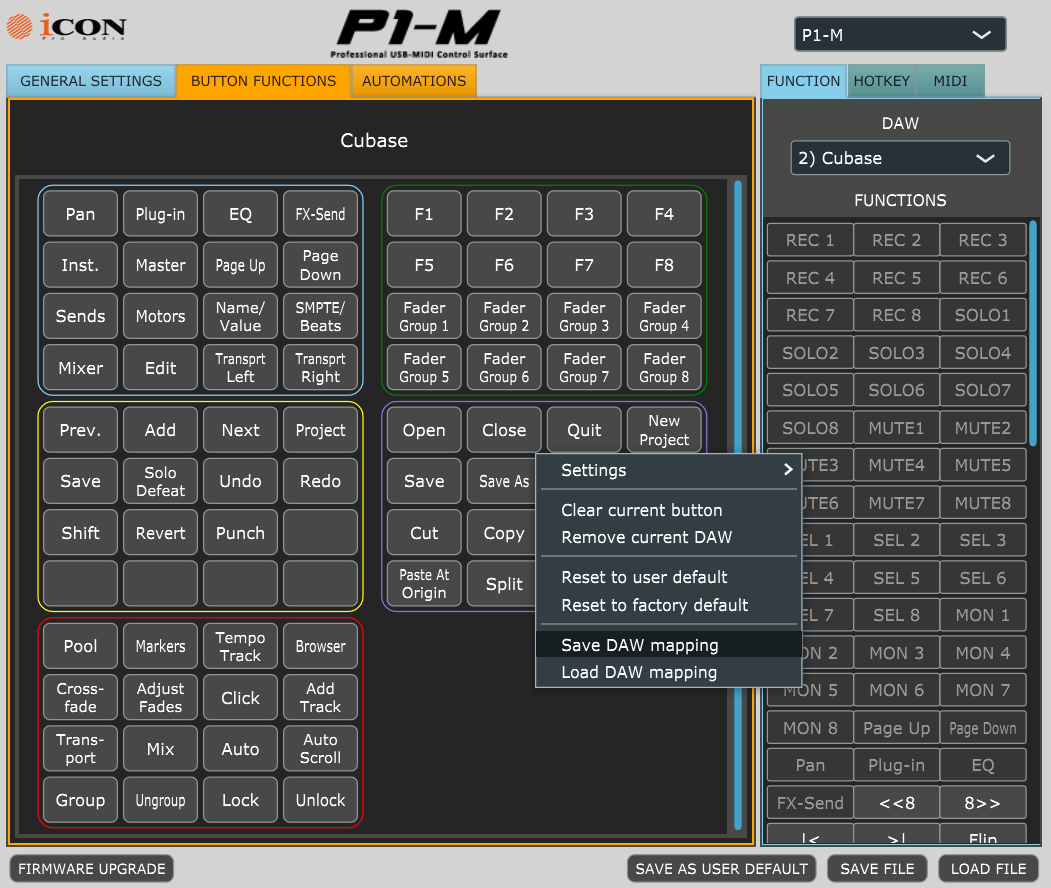Select the Adjust Fades button

(x=160, y=698)
